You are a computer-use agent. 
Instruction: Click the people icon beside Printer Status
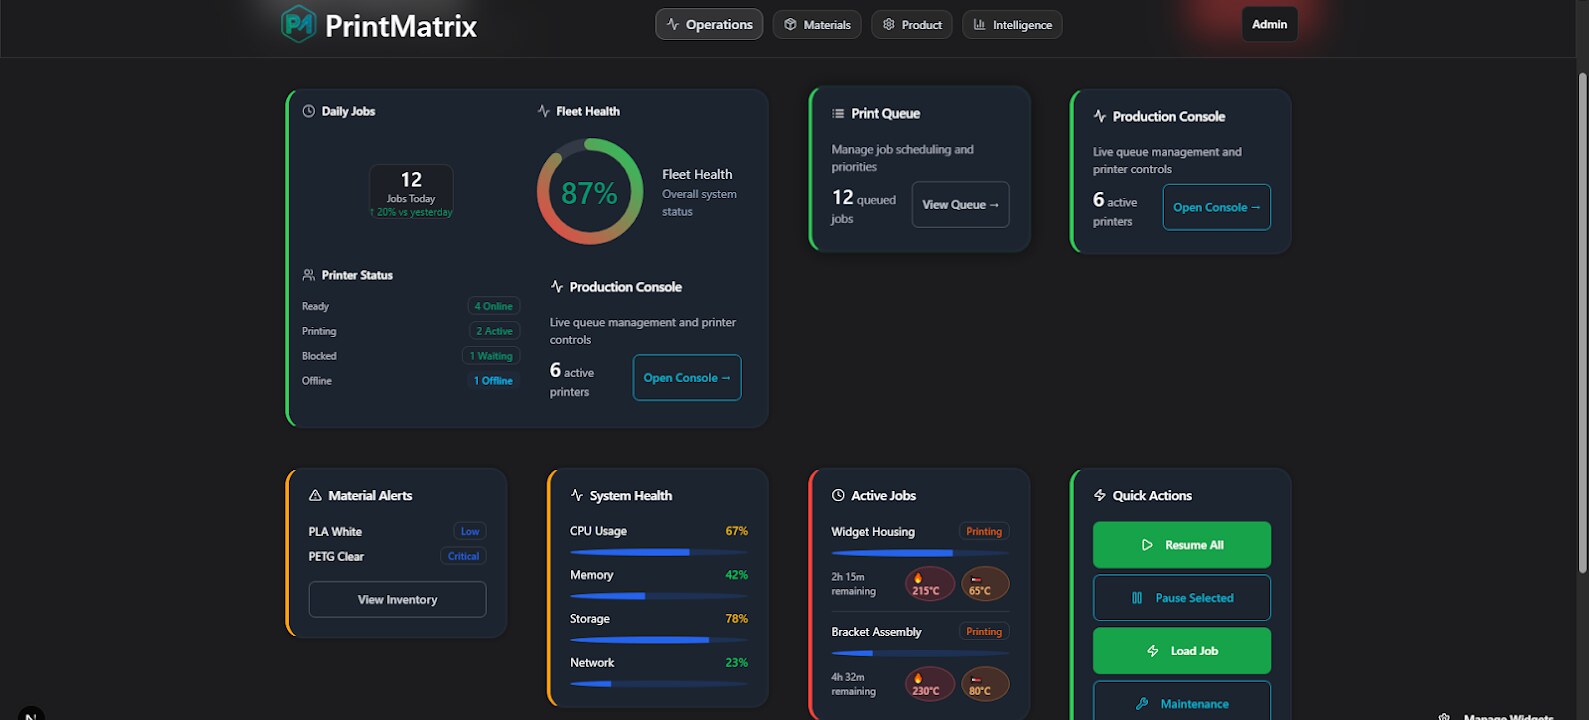click(308, 275)
